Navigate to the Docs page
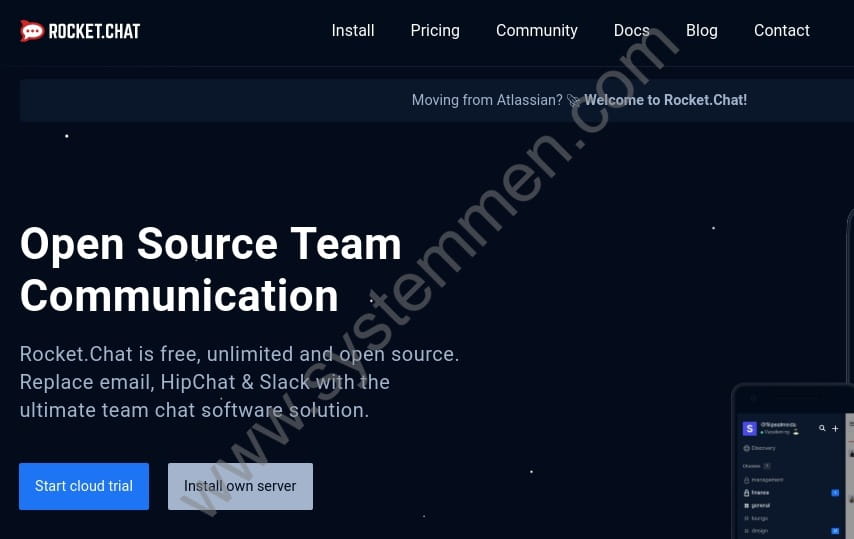The width and height of the screenshot is (854, 539). (632, 30)
